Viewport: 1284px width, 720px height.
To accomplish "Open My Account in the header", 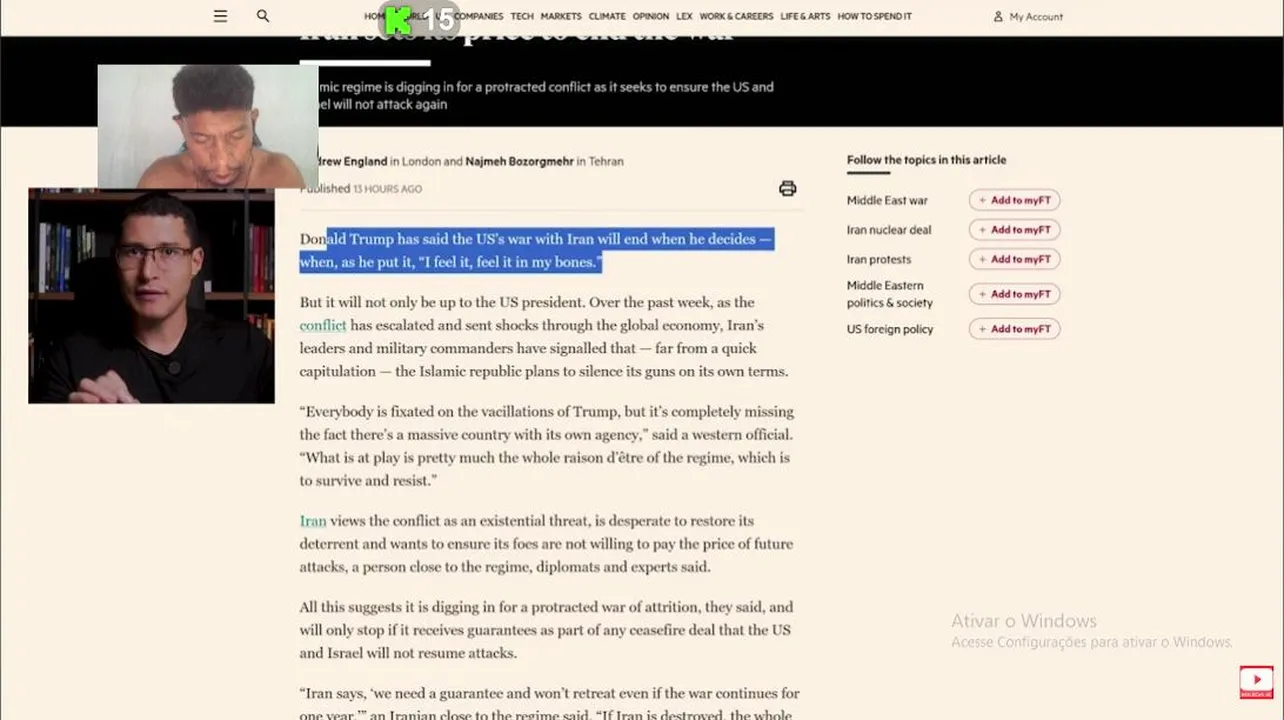I will pyautogui.click(x=1028, y=17).
